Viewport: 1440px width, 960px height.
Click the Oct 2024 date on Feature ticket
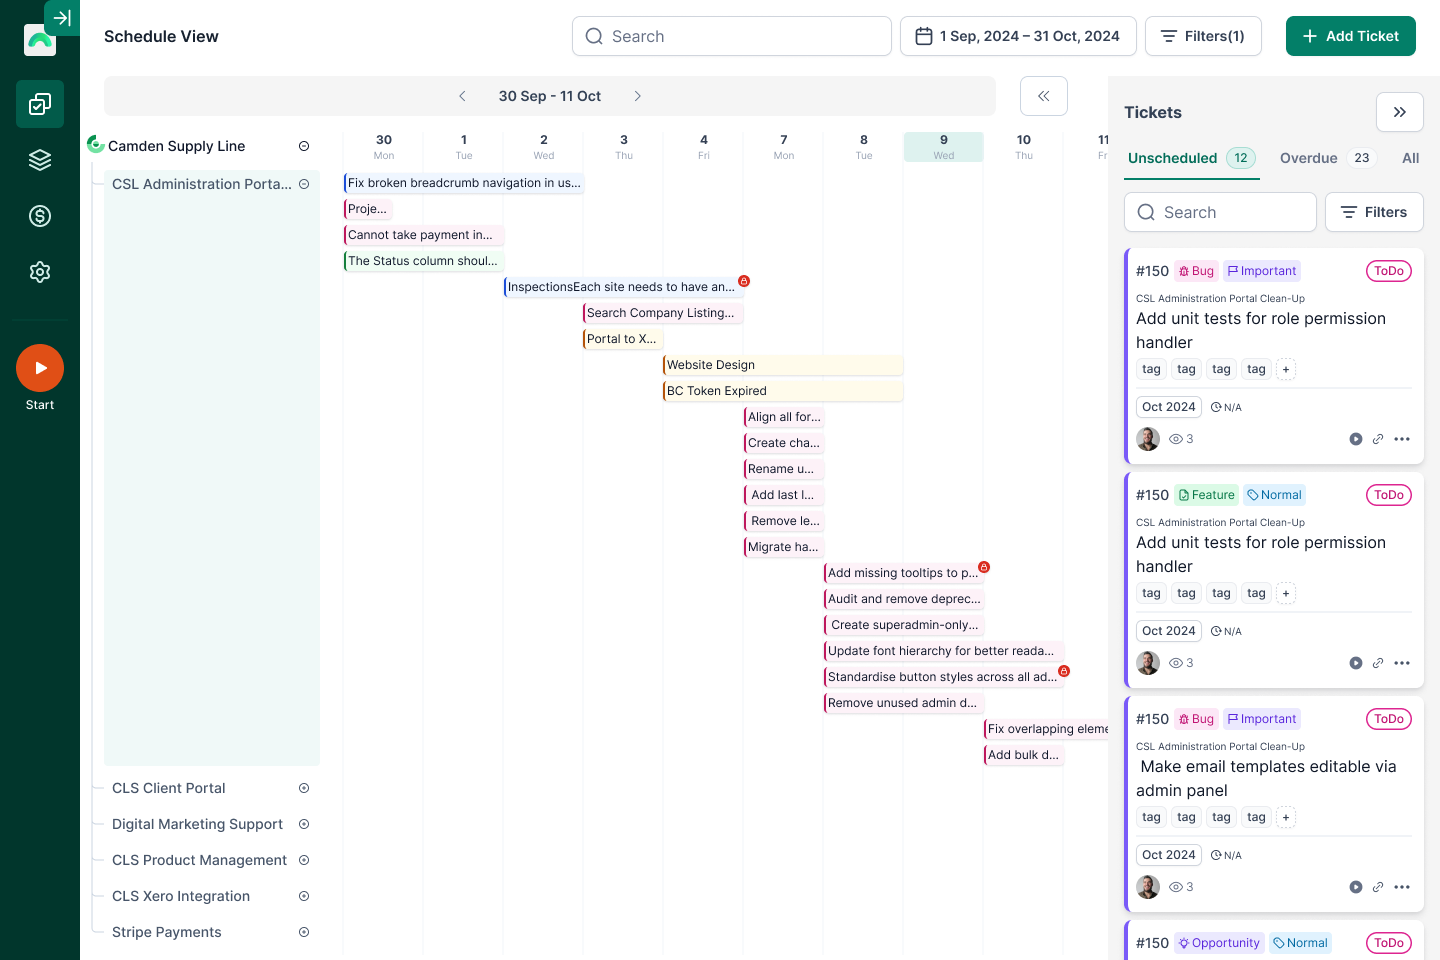point(1169,631)
